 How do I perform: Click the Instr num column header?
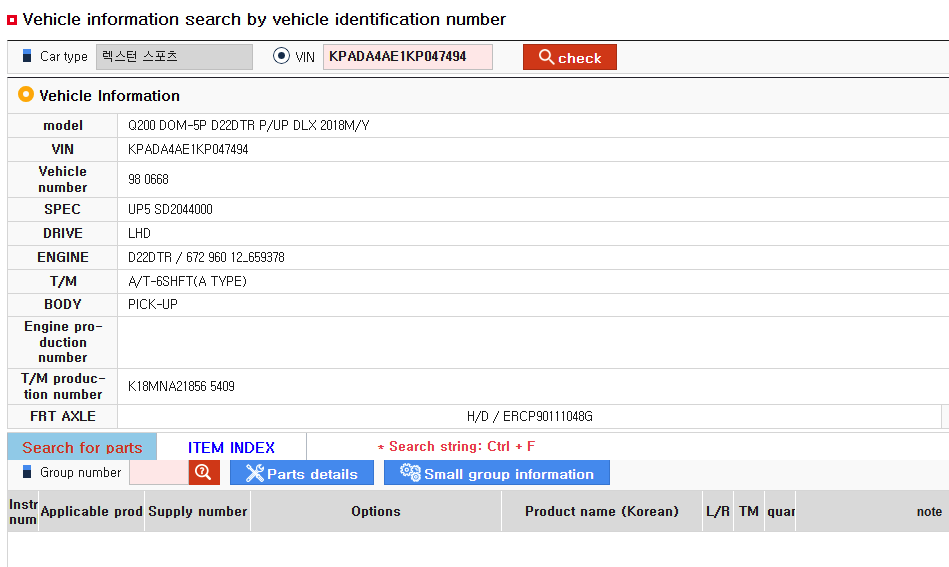[x=23, y=511]
